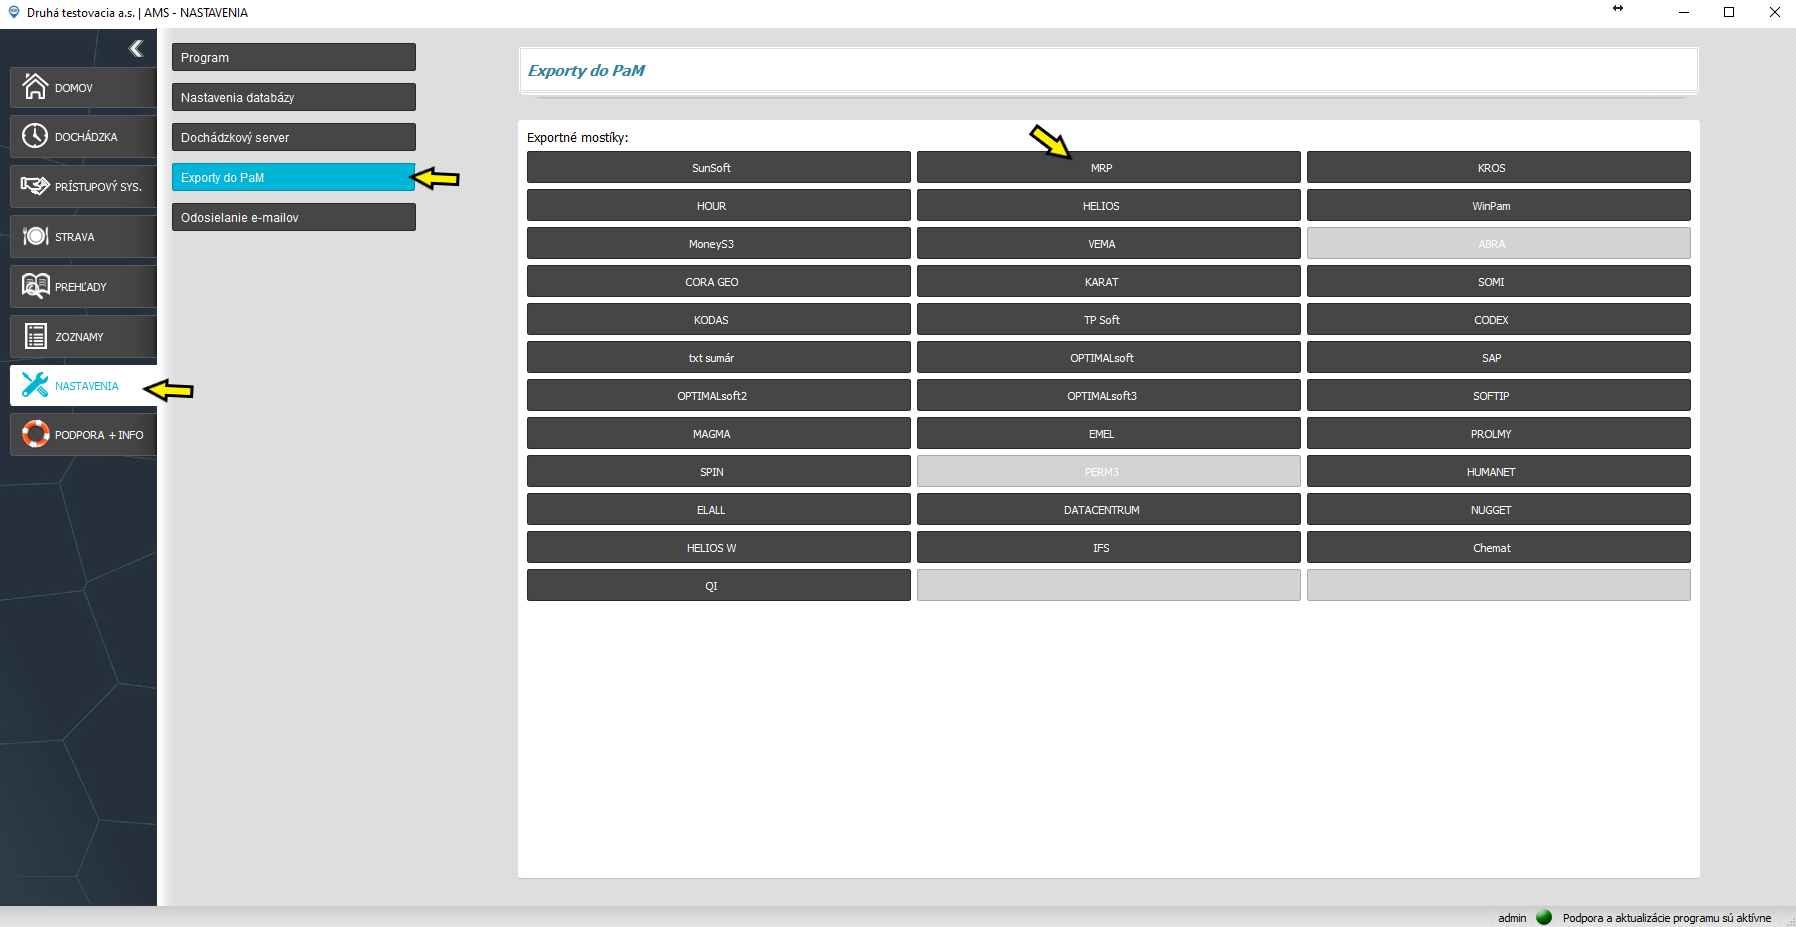Pick the KODAS export bridge
Viewport: 1796px width, 927px height.
coord(718,319)
